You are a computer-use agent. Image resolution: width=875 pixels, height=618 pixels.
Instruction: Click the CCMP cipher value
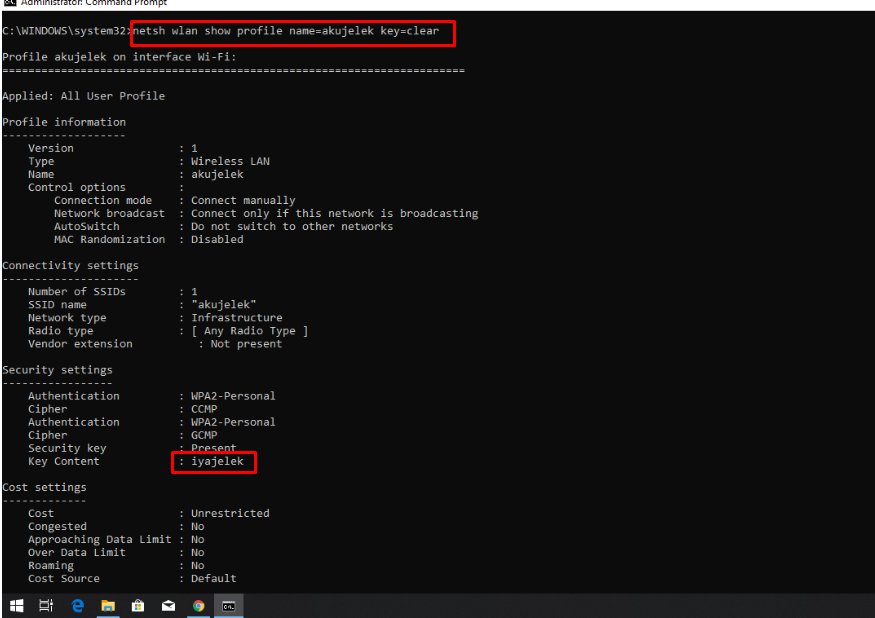204,409
